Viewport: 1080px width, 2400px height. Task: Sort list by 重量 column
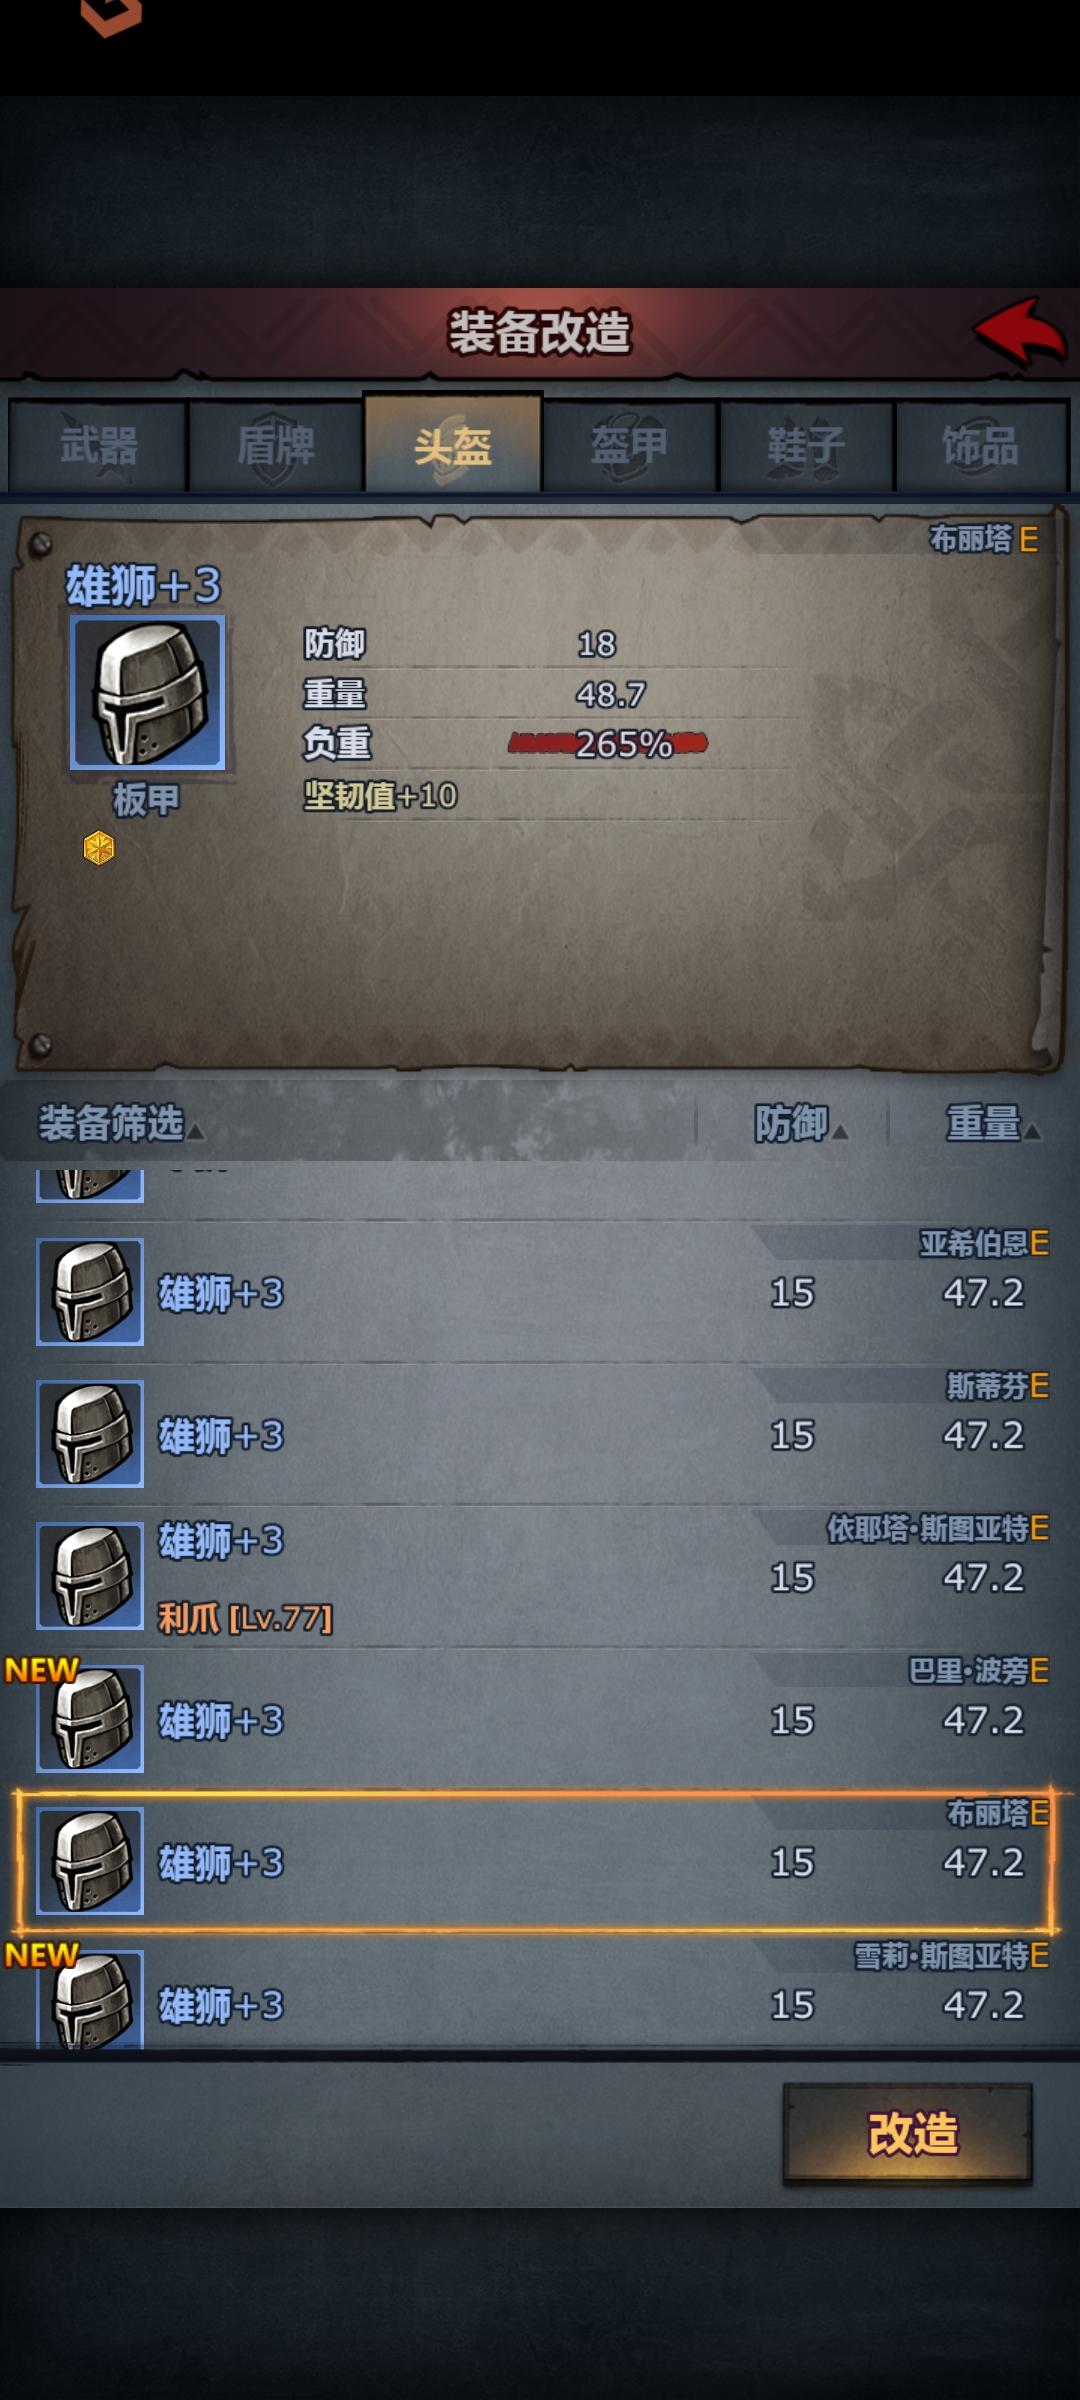click(x=993, y=1124)
